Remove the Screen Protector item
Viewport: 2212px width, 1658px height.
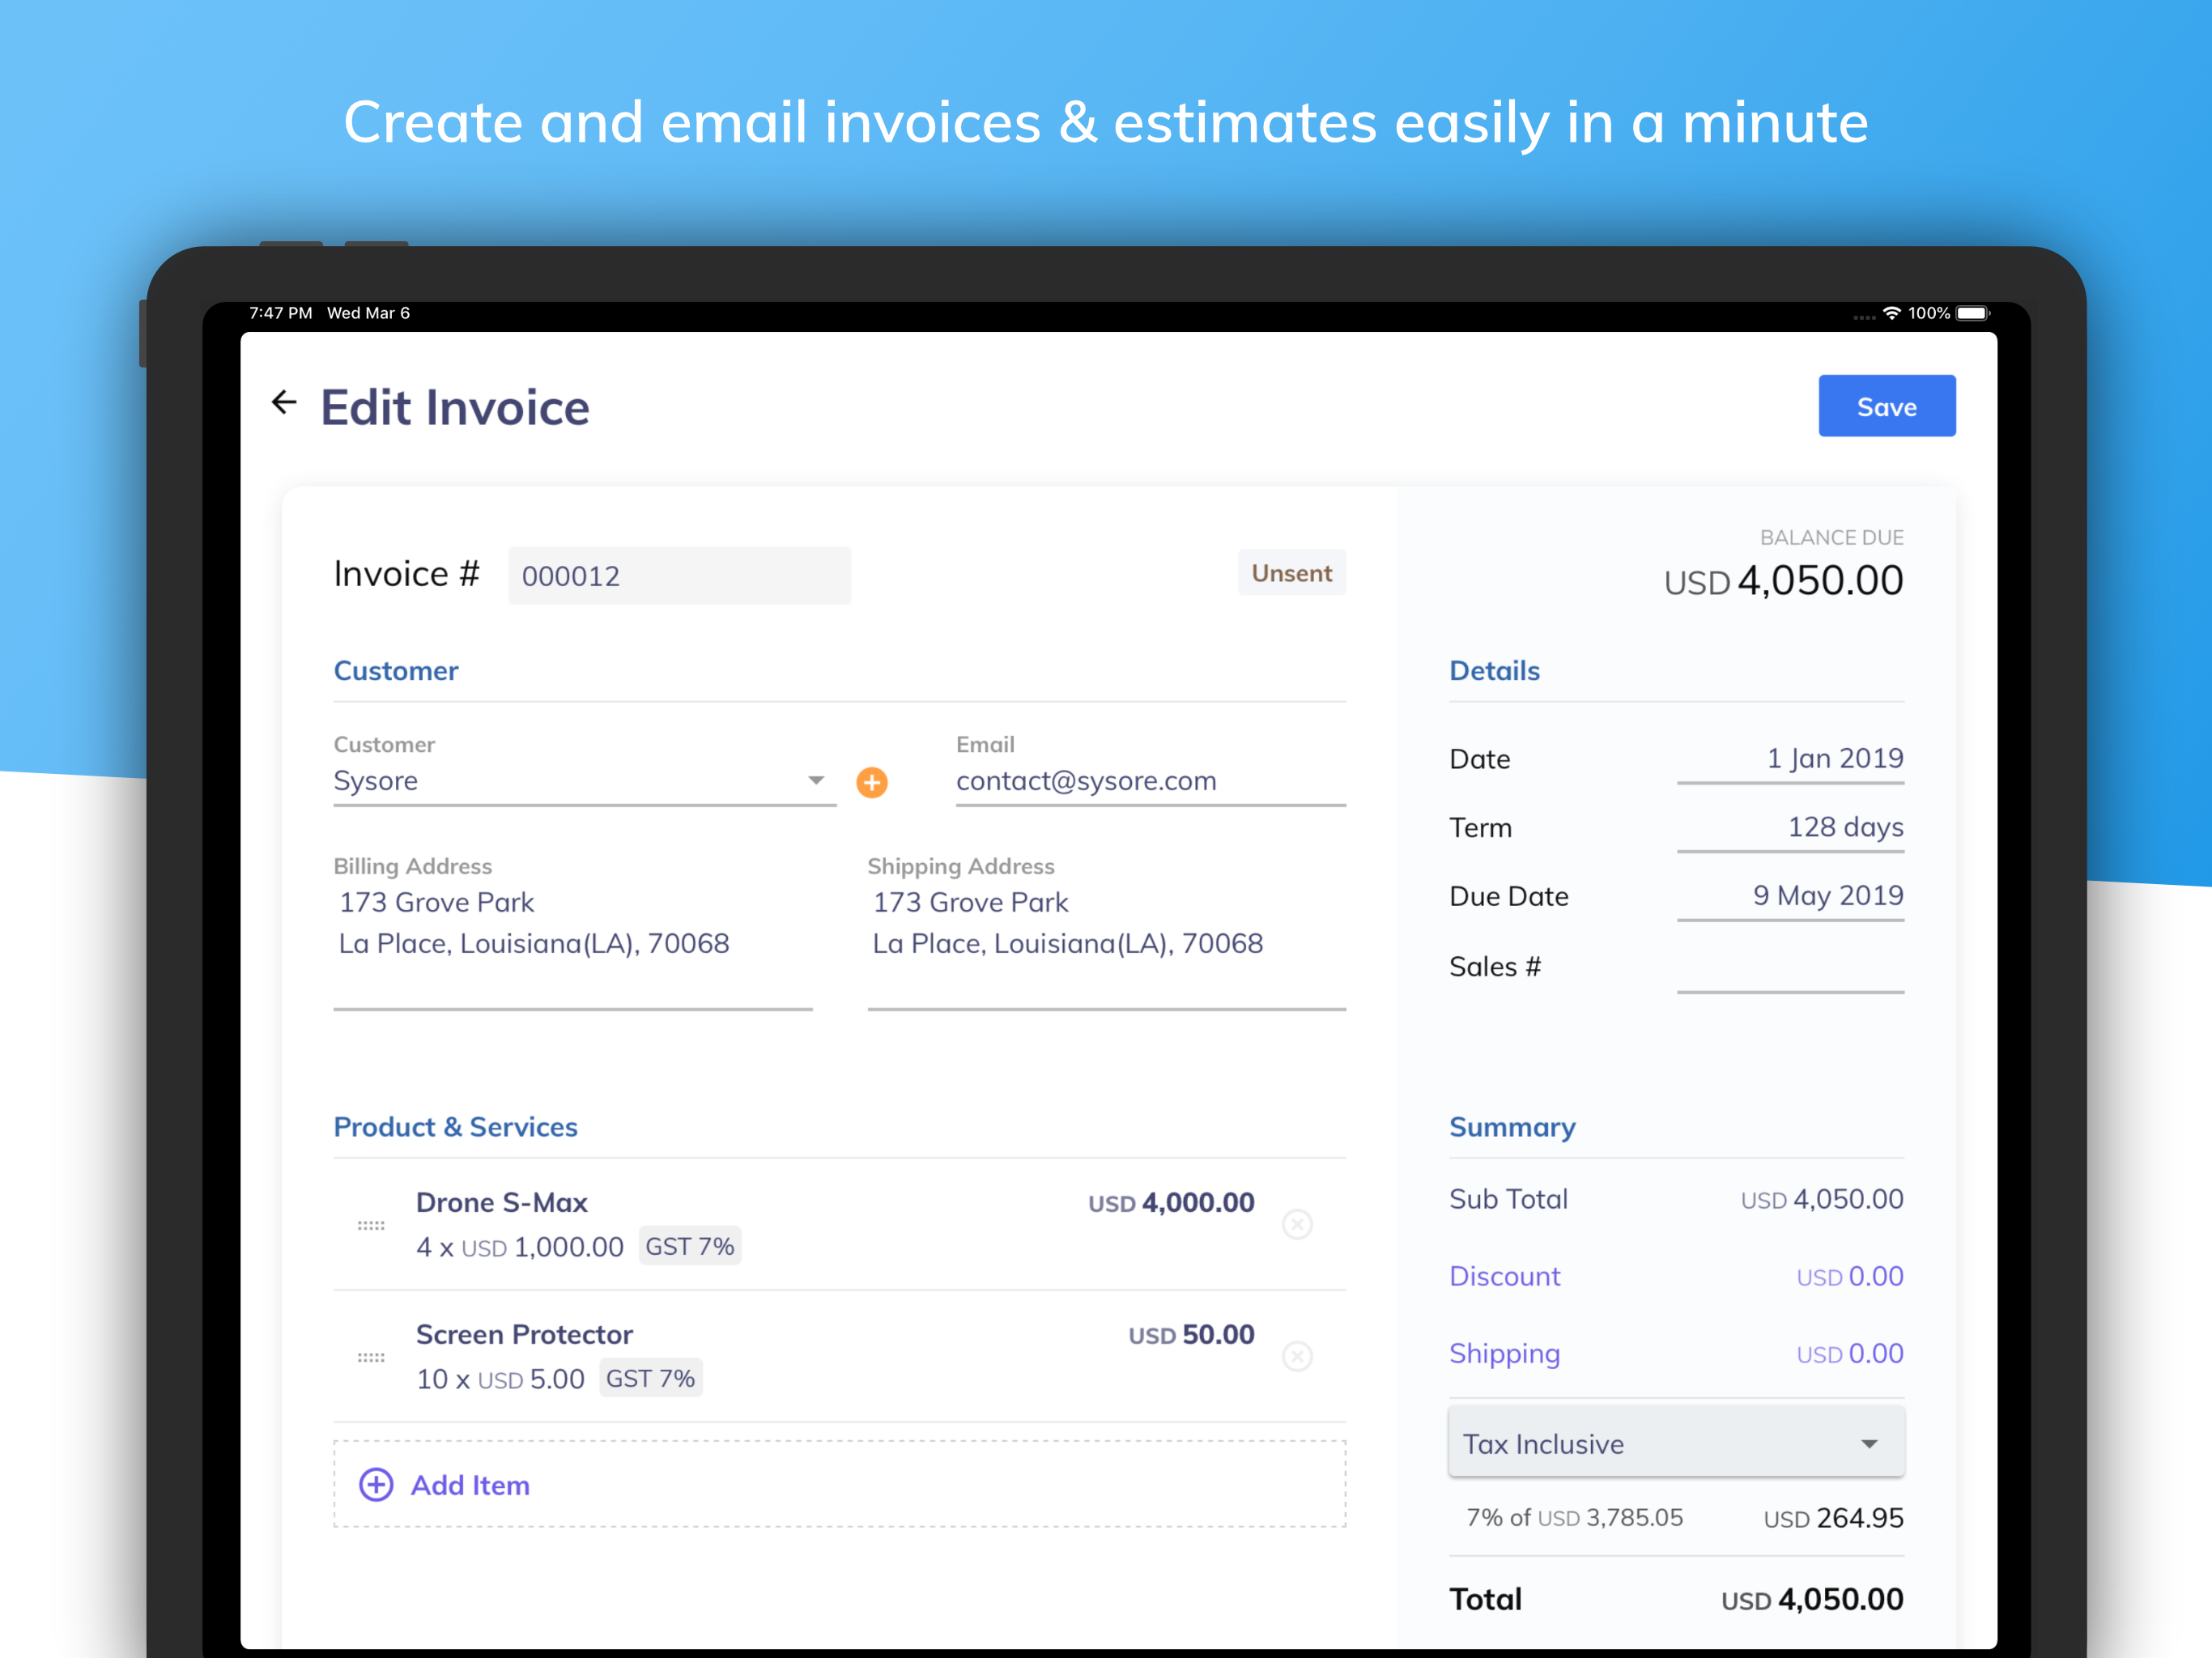1297,1356
